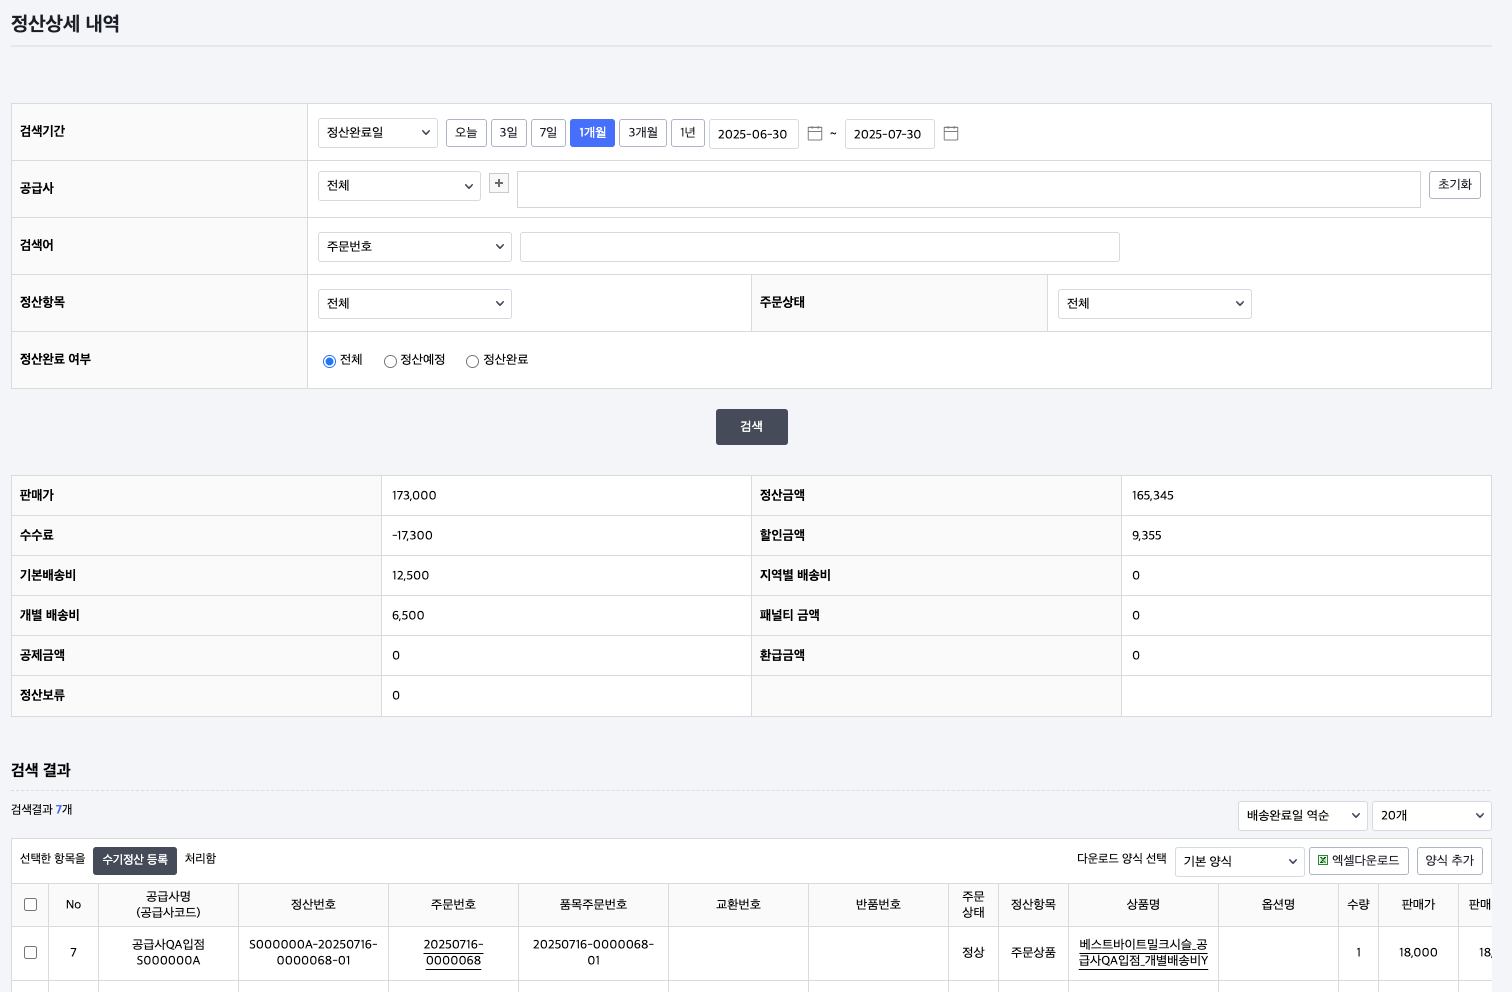This screenshot has width=1512, height=992.
Task: Tick the checkbox for row number 7
Action: (x=30, y=952)
